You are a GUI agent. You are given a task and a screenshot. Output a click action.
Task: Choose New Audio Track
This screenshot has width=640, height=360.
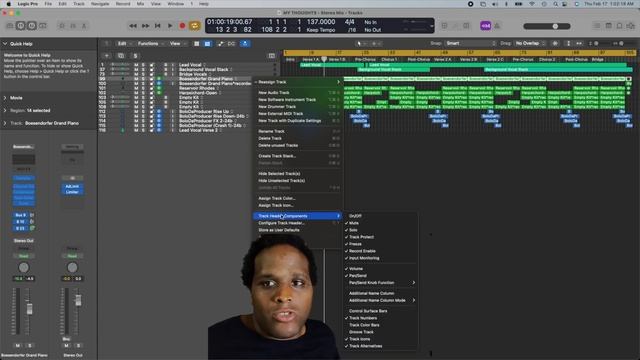(297, 93)
